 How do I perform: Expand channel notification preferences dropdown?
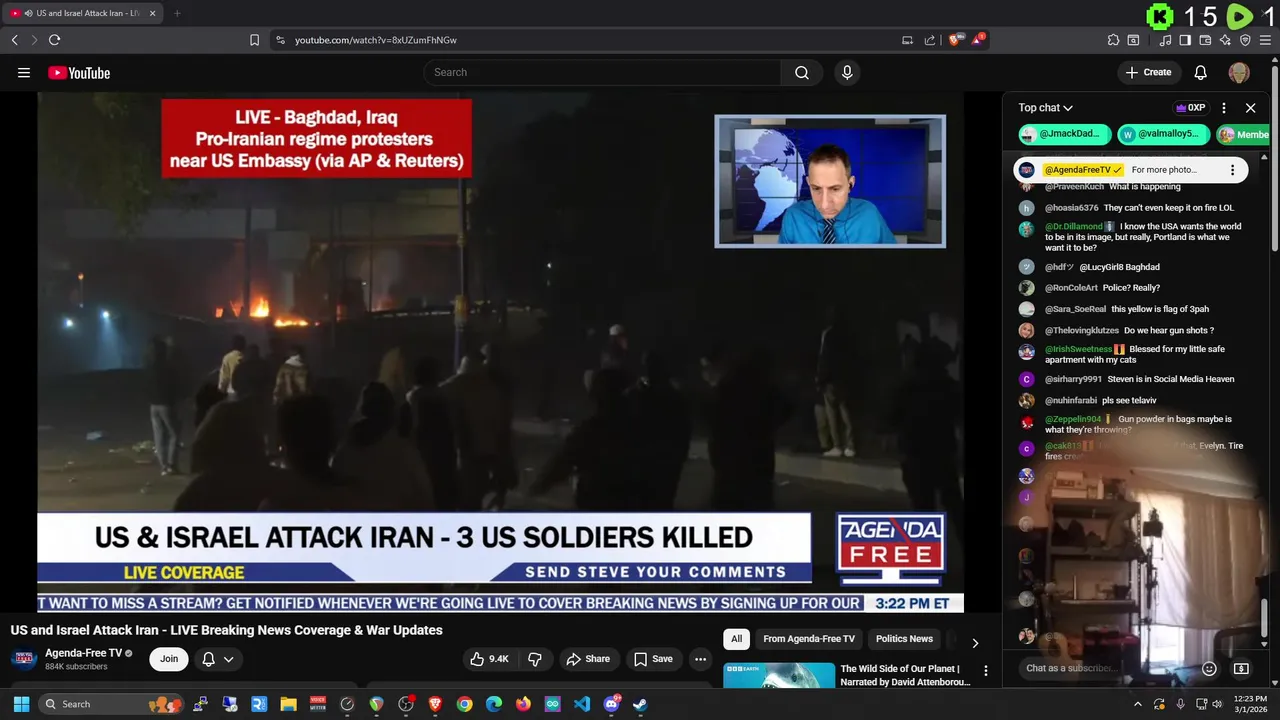[218, 659]
